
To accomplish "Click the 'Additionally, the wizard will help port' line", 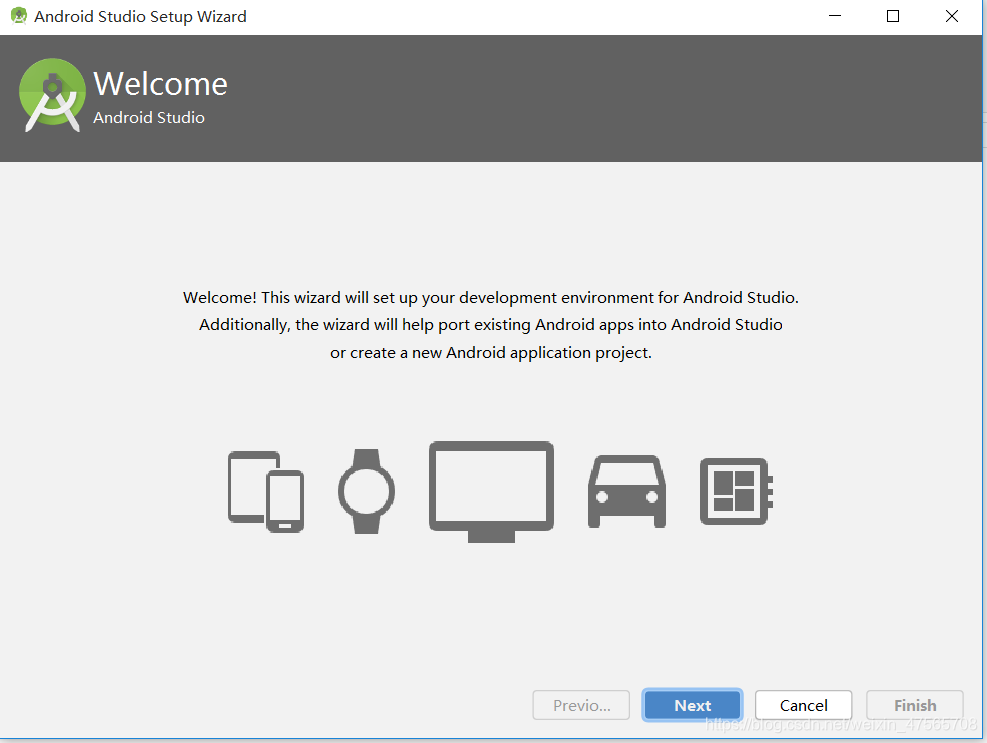I will 491,325.
